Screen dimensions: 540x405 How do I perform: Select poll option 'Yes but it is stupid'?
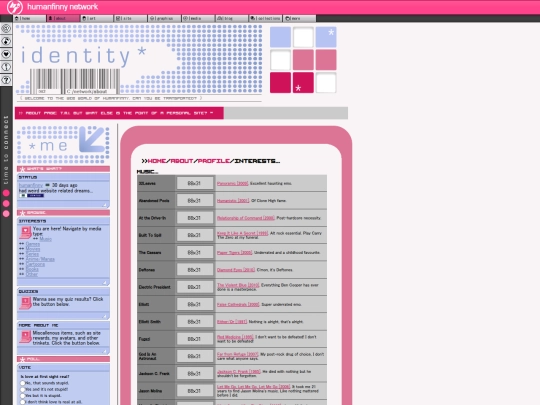click(23, 396)
